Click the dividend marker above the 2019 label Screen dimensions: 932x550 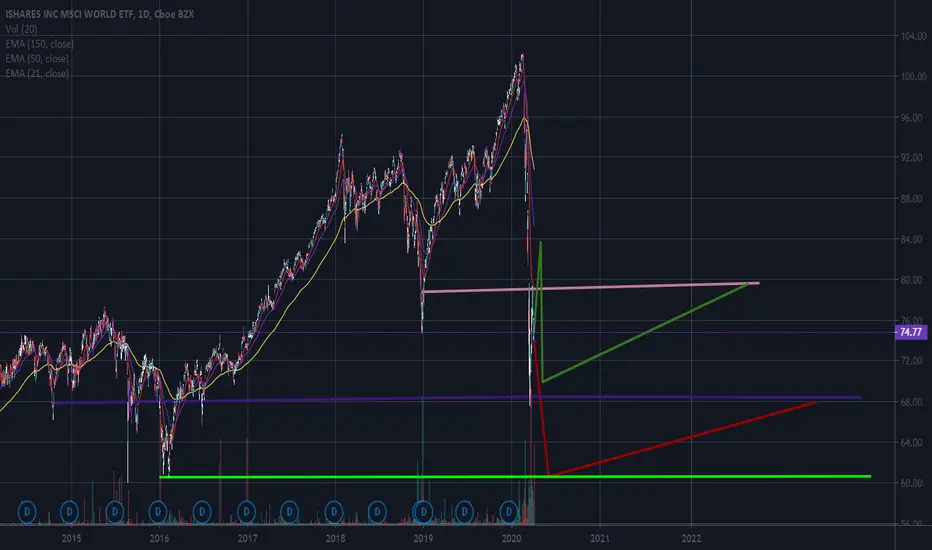tap(423, 511)
